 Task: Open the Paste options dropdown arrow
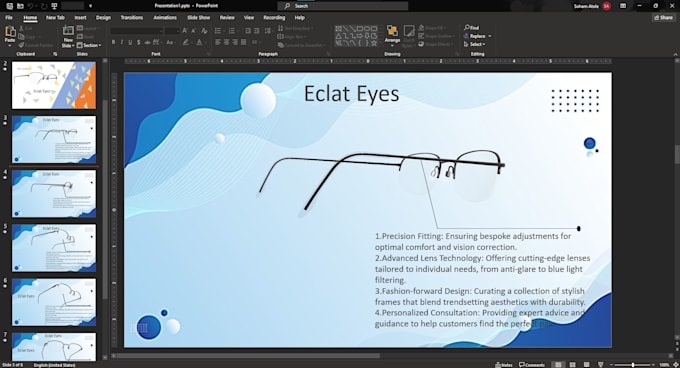pos(10,45)
